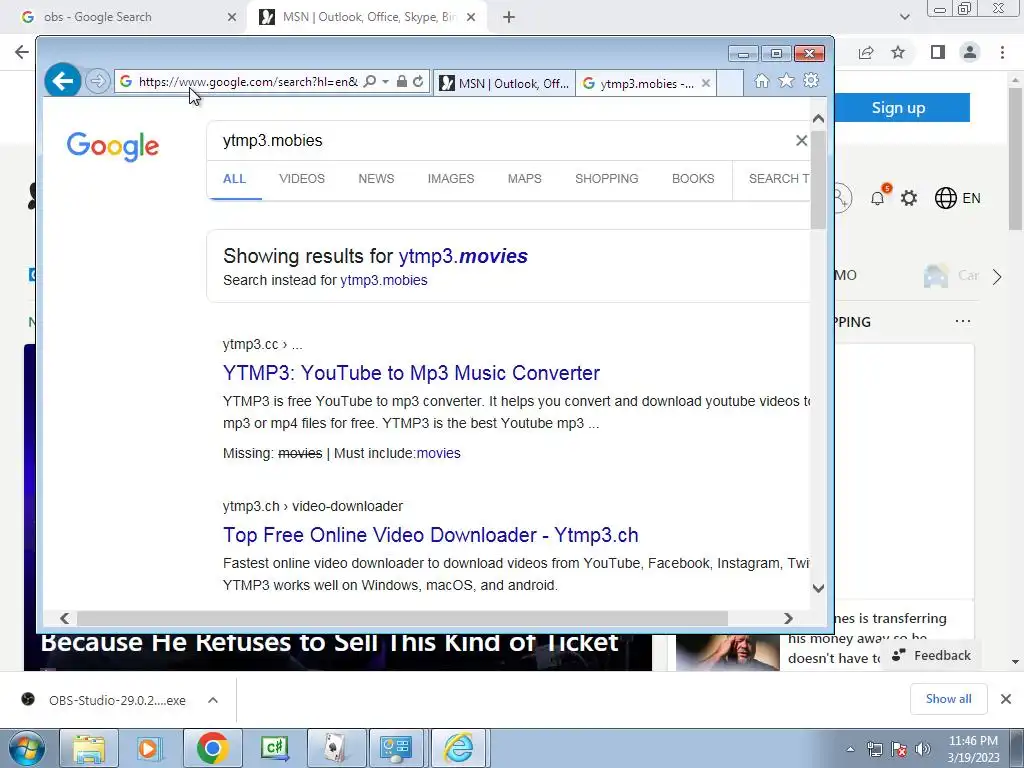Open the IE Tools gear icon
Viewport: 1024px width, 768px height.
pyautogui.click(x=811, y=81)
